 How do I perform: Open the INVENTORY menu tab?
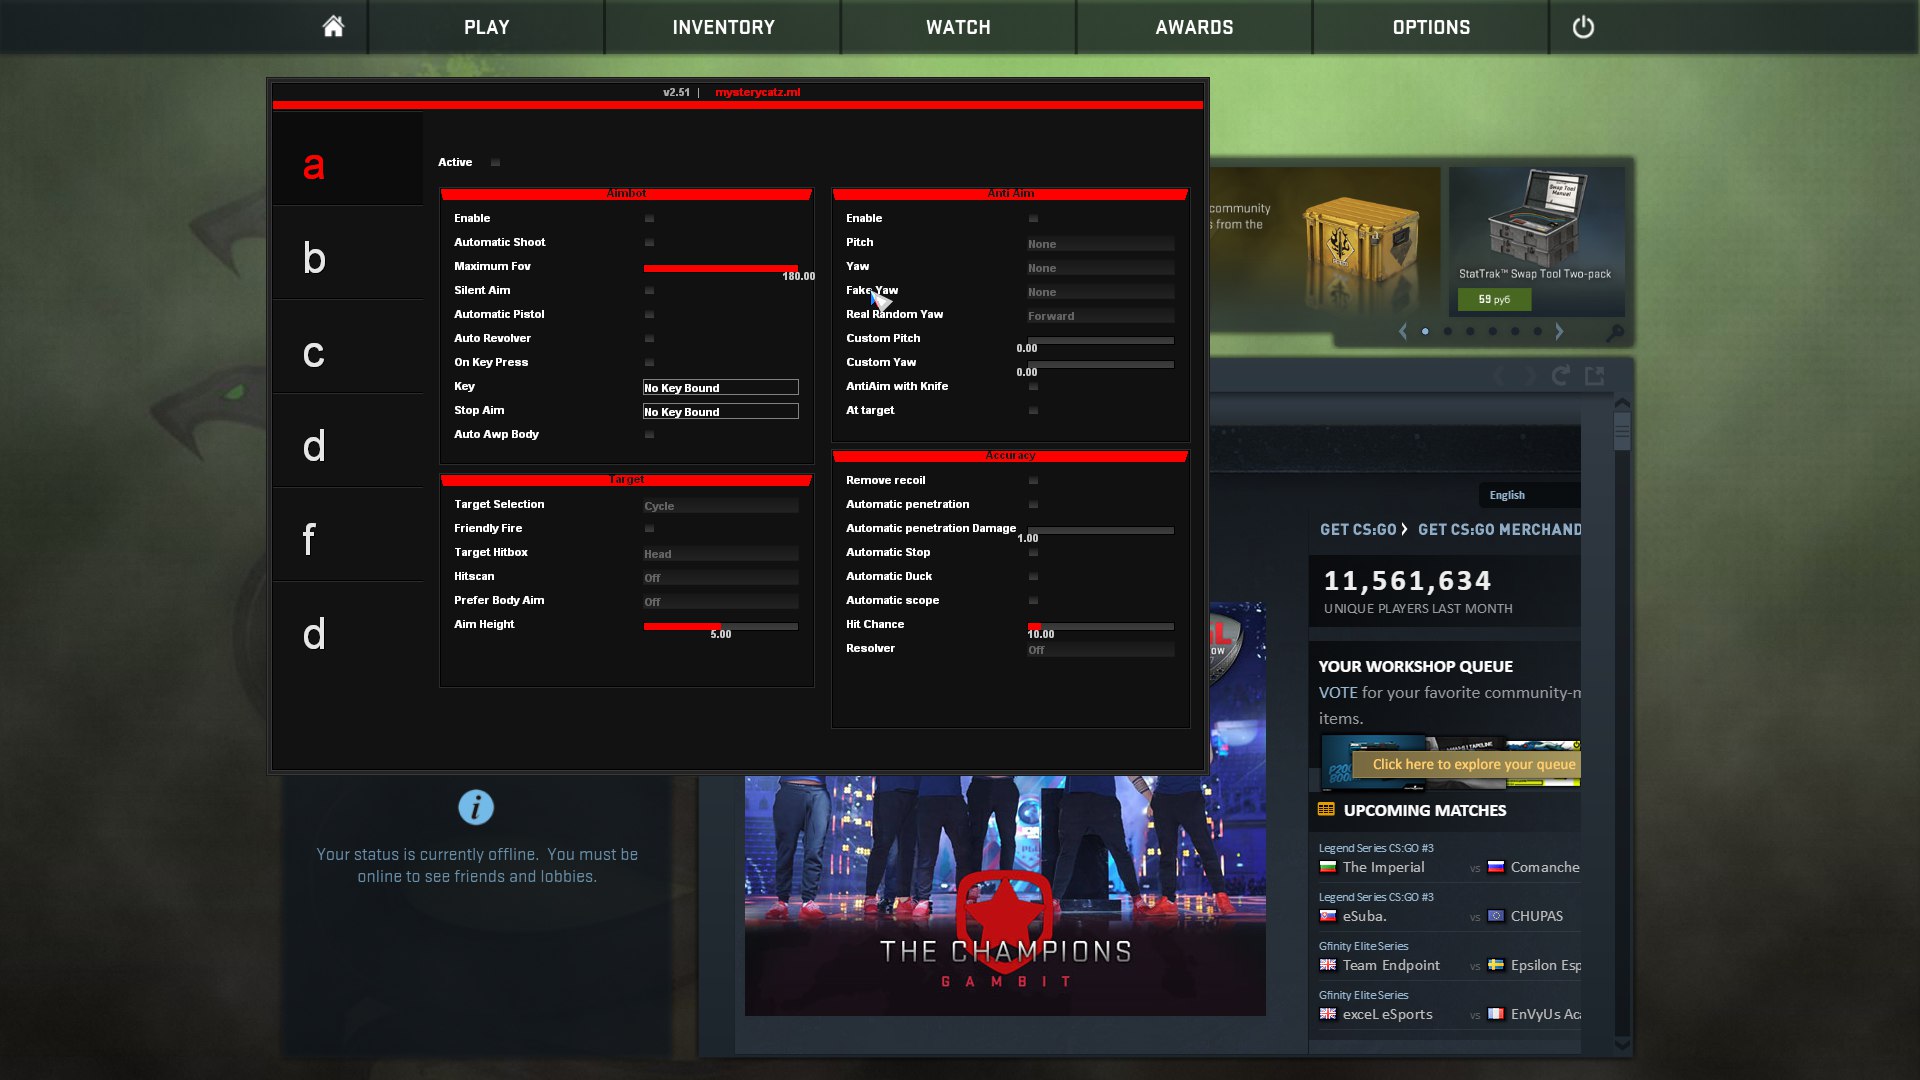pyautogui.click(x=723, y=27)
